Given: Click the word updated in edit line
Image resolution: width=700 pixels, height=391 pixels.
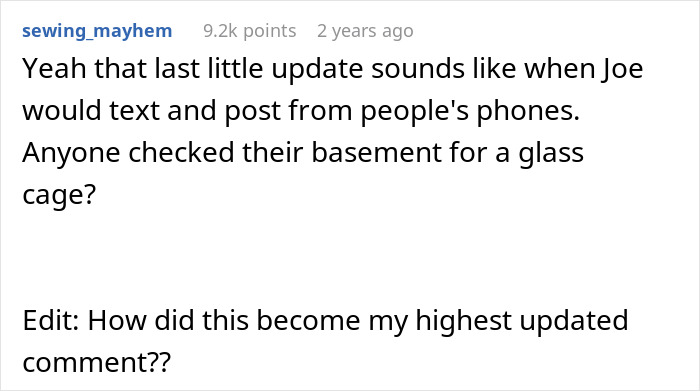Looking at the screenshot, I should click(574, 321).
